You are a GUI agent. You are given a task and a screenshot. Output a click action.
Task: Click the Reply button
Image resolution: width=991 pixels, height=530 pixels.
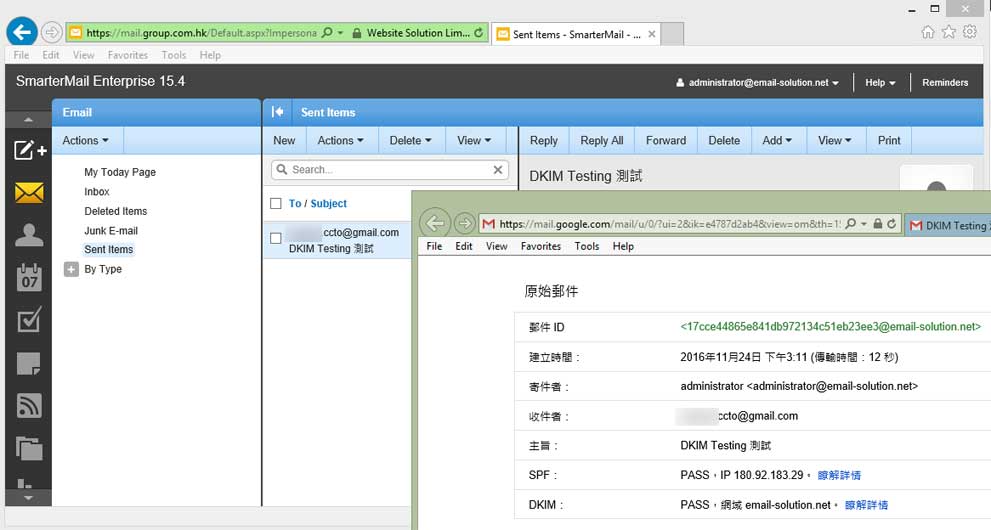pos(544,140)
